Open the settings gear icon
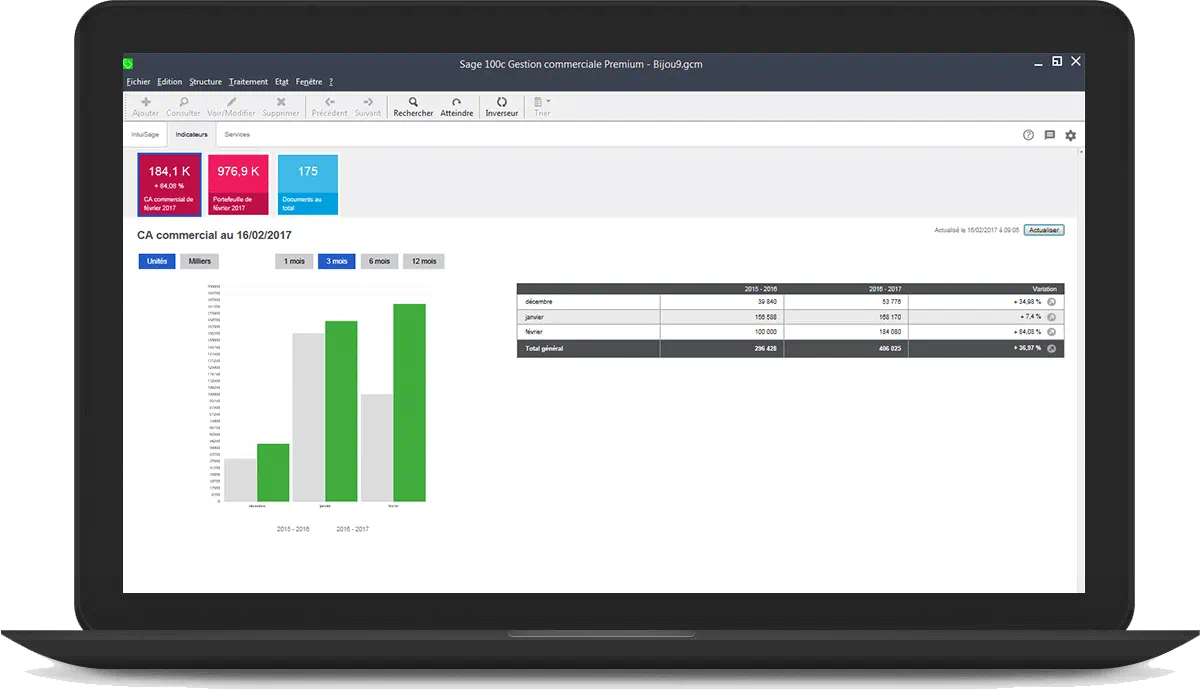The height and width of the screenshot is (690, 1200). coord(1071,135)
